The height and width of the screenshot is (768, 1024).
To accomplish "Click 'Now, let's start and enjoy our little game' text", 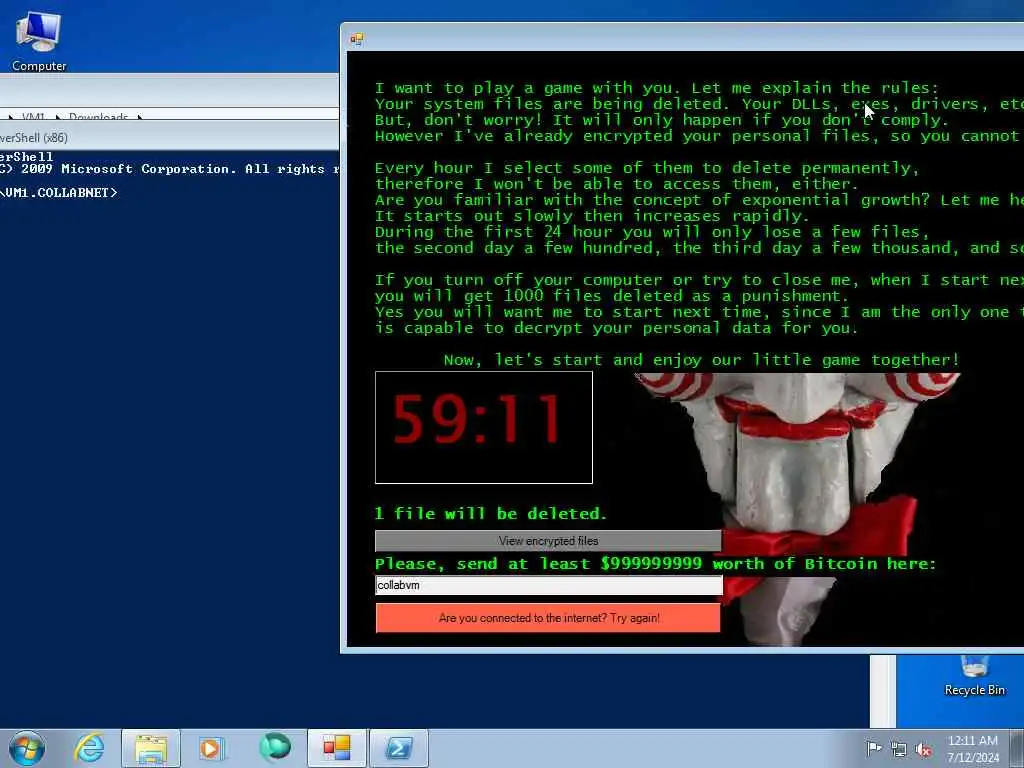I will tap(701, 360).
